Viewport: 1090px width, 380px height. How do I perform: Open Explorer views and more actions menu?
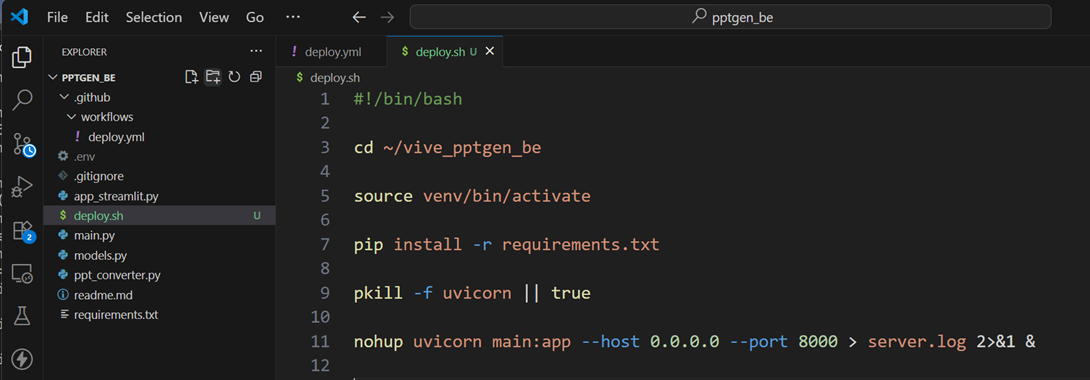point(257,51)
